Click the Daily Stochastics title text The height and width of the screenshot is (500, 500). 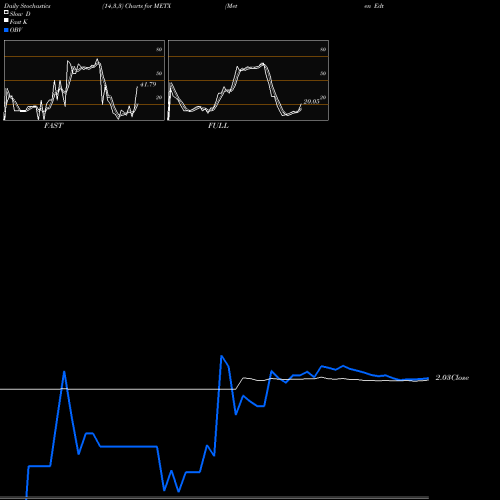[x=27, y=6]
